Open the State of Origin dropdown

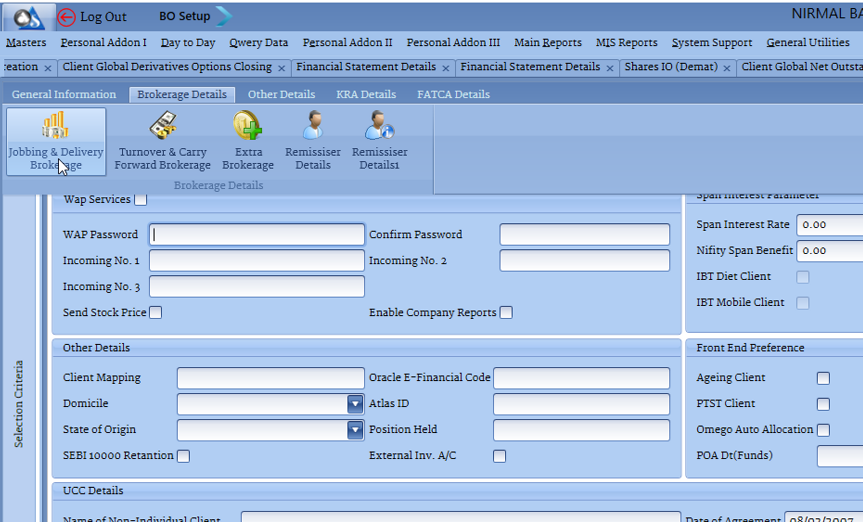[x=355, y=430]
